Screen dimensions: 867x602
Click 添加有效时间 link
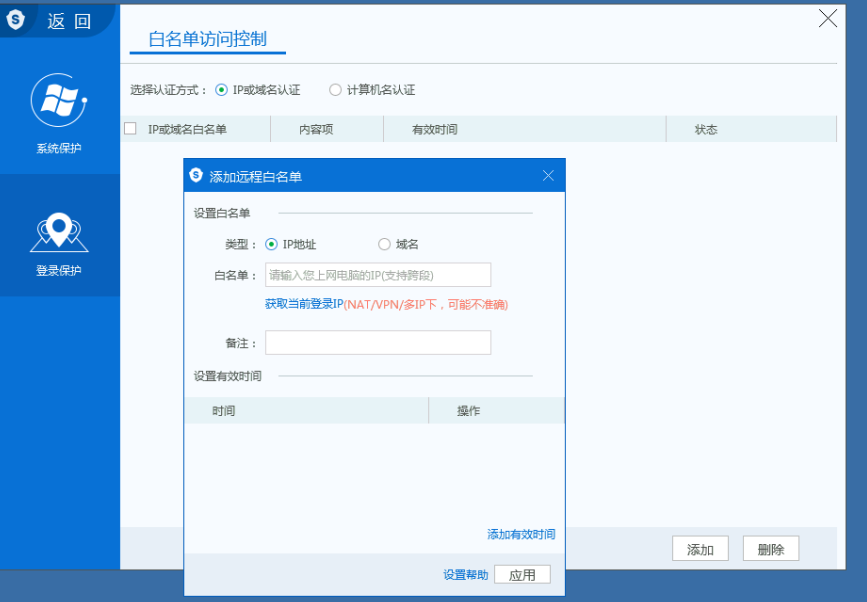coord(521,535)
